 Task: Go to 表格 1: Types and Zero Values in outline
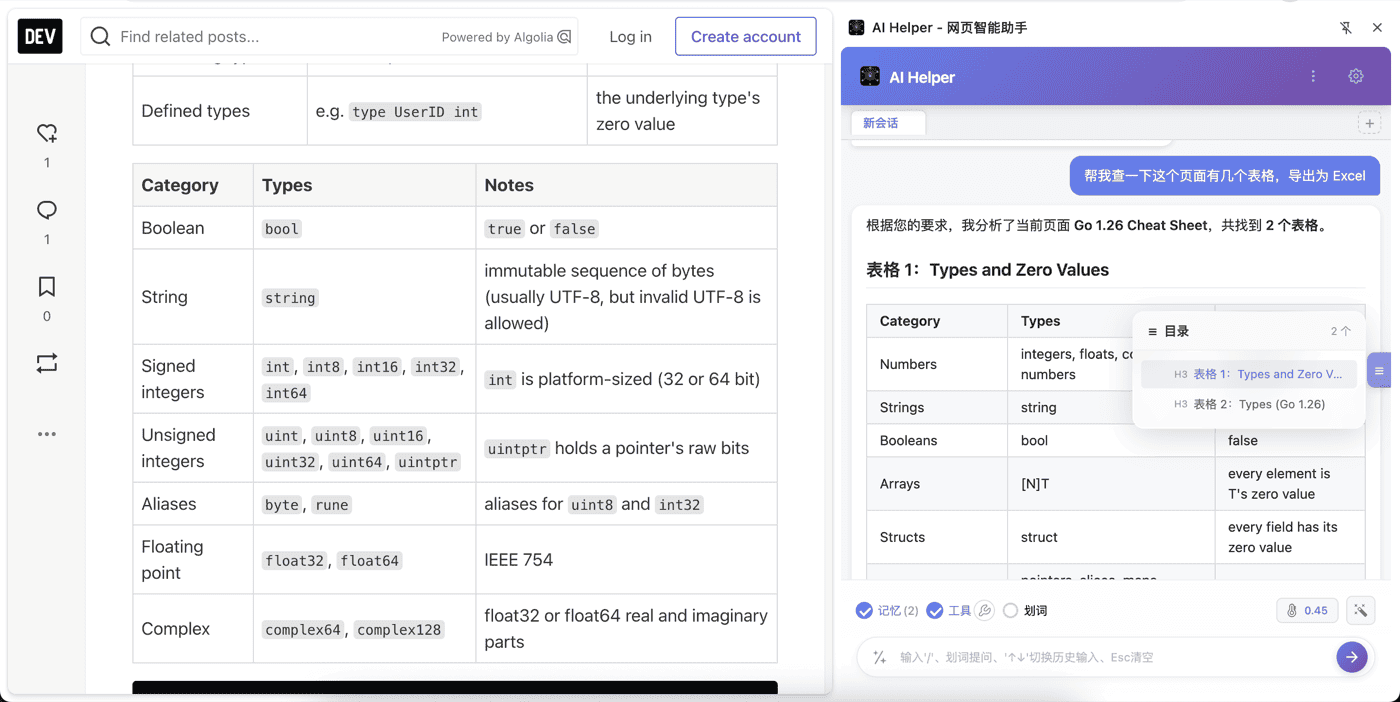pyautogui.click(x=1249, y=374)
